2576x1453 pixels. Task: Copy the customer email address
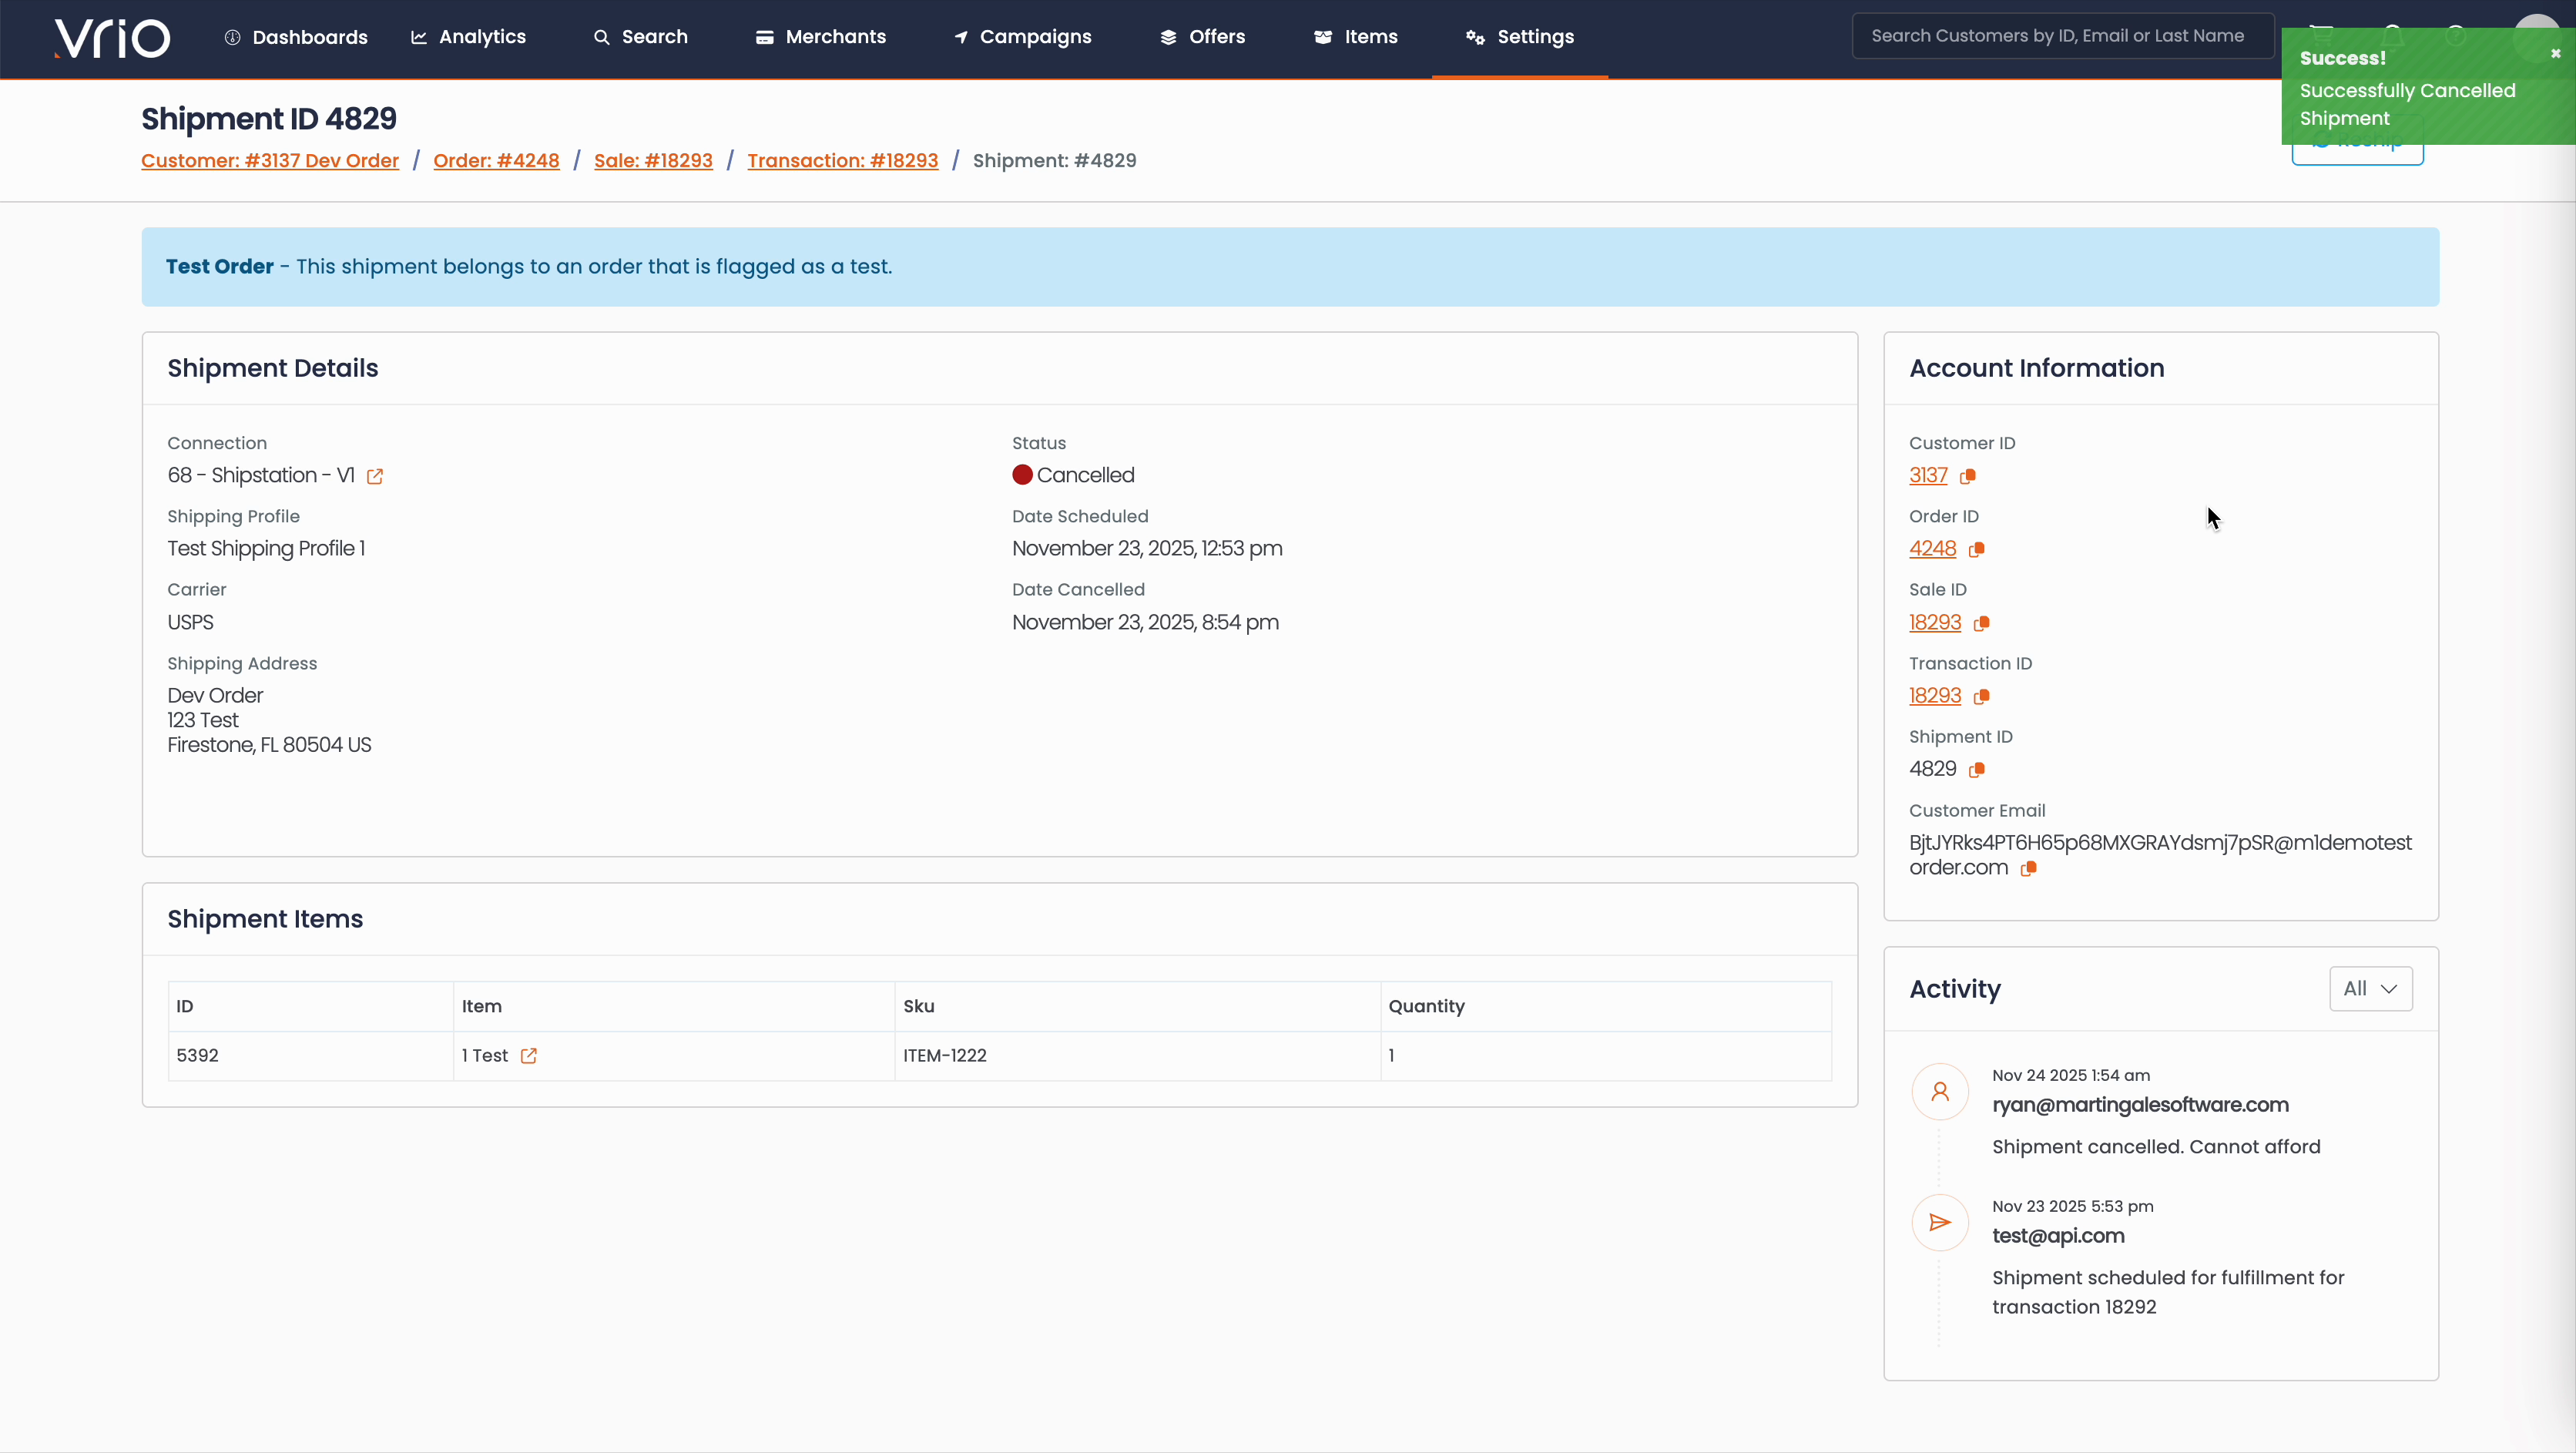[2028, 868]
